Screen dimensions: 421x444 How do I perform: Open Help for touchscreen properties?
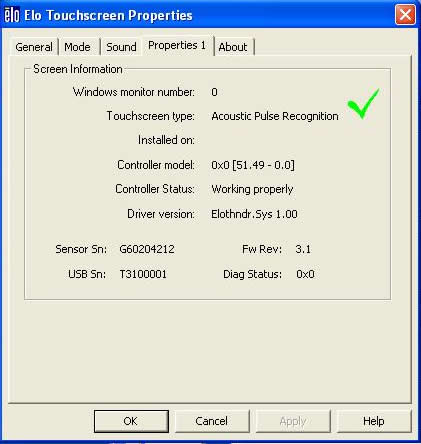[374, 421]
